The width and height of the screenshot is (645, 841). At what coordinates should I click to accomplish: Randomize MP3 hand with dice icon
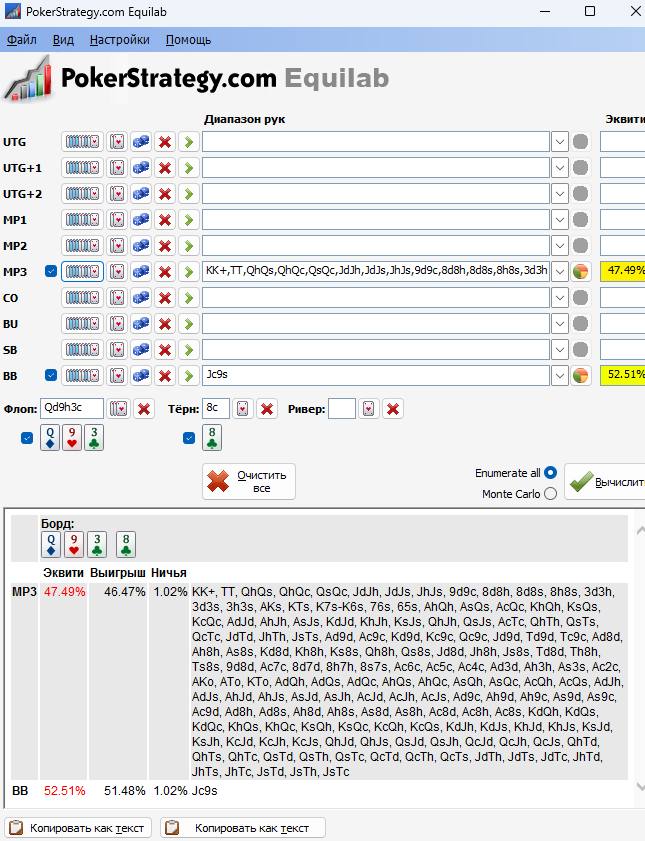141,271
